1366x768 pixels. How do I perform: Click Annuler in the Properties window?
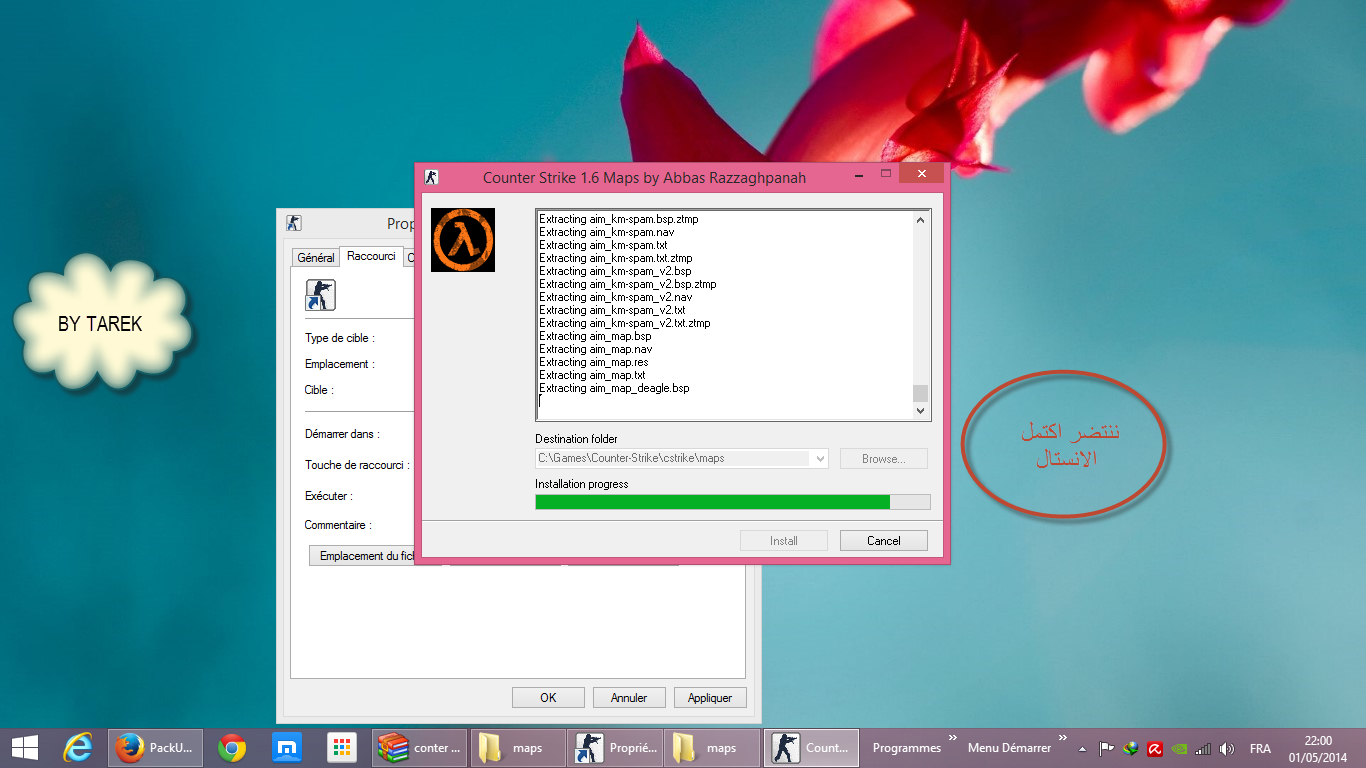tap(629, 698)
